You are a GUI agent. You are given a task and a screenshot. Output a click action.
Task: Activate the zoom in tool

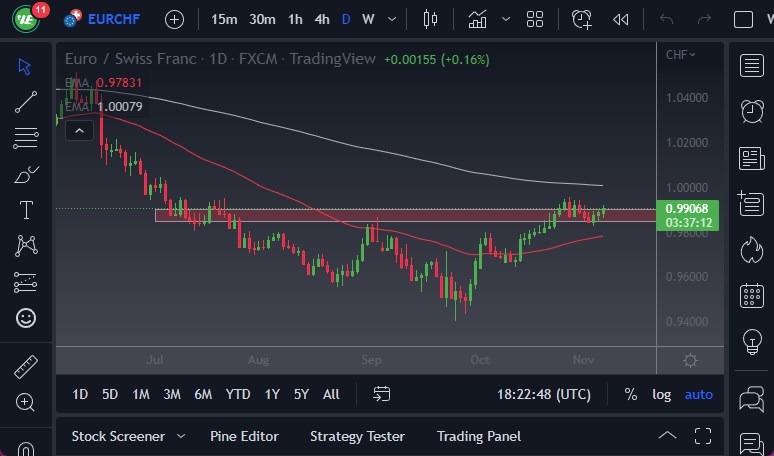coord(25,403)
